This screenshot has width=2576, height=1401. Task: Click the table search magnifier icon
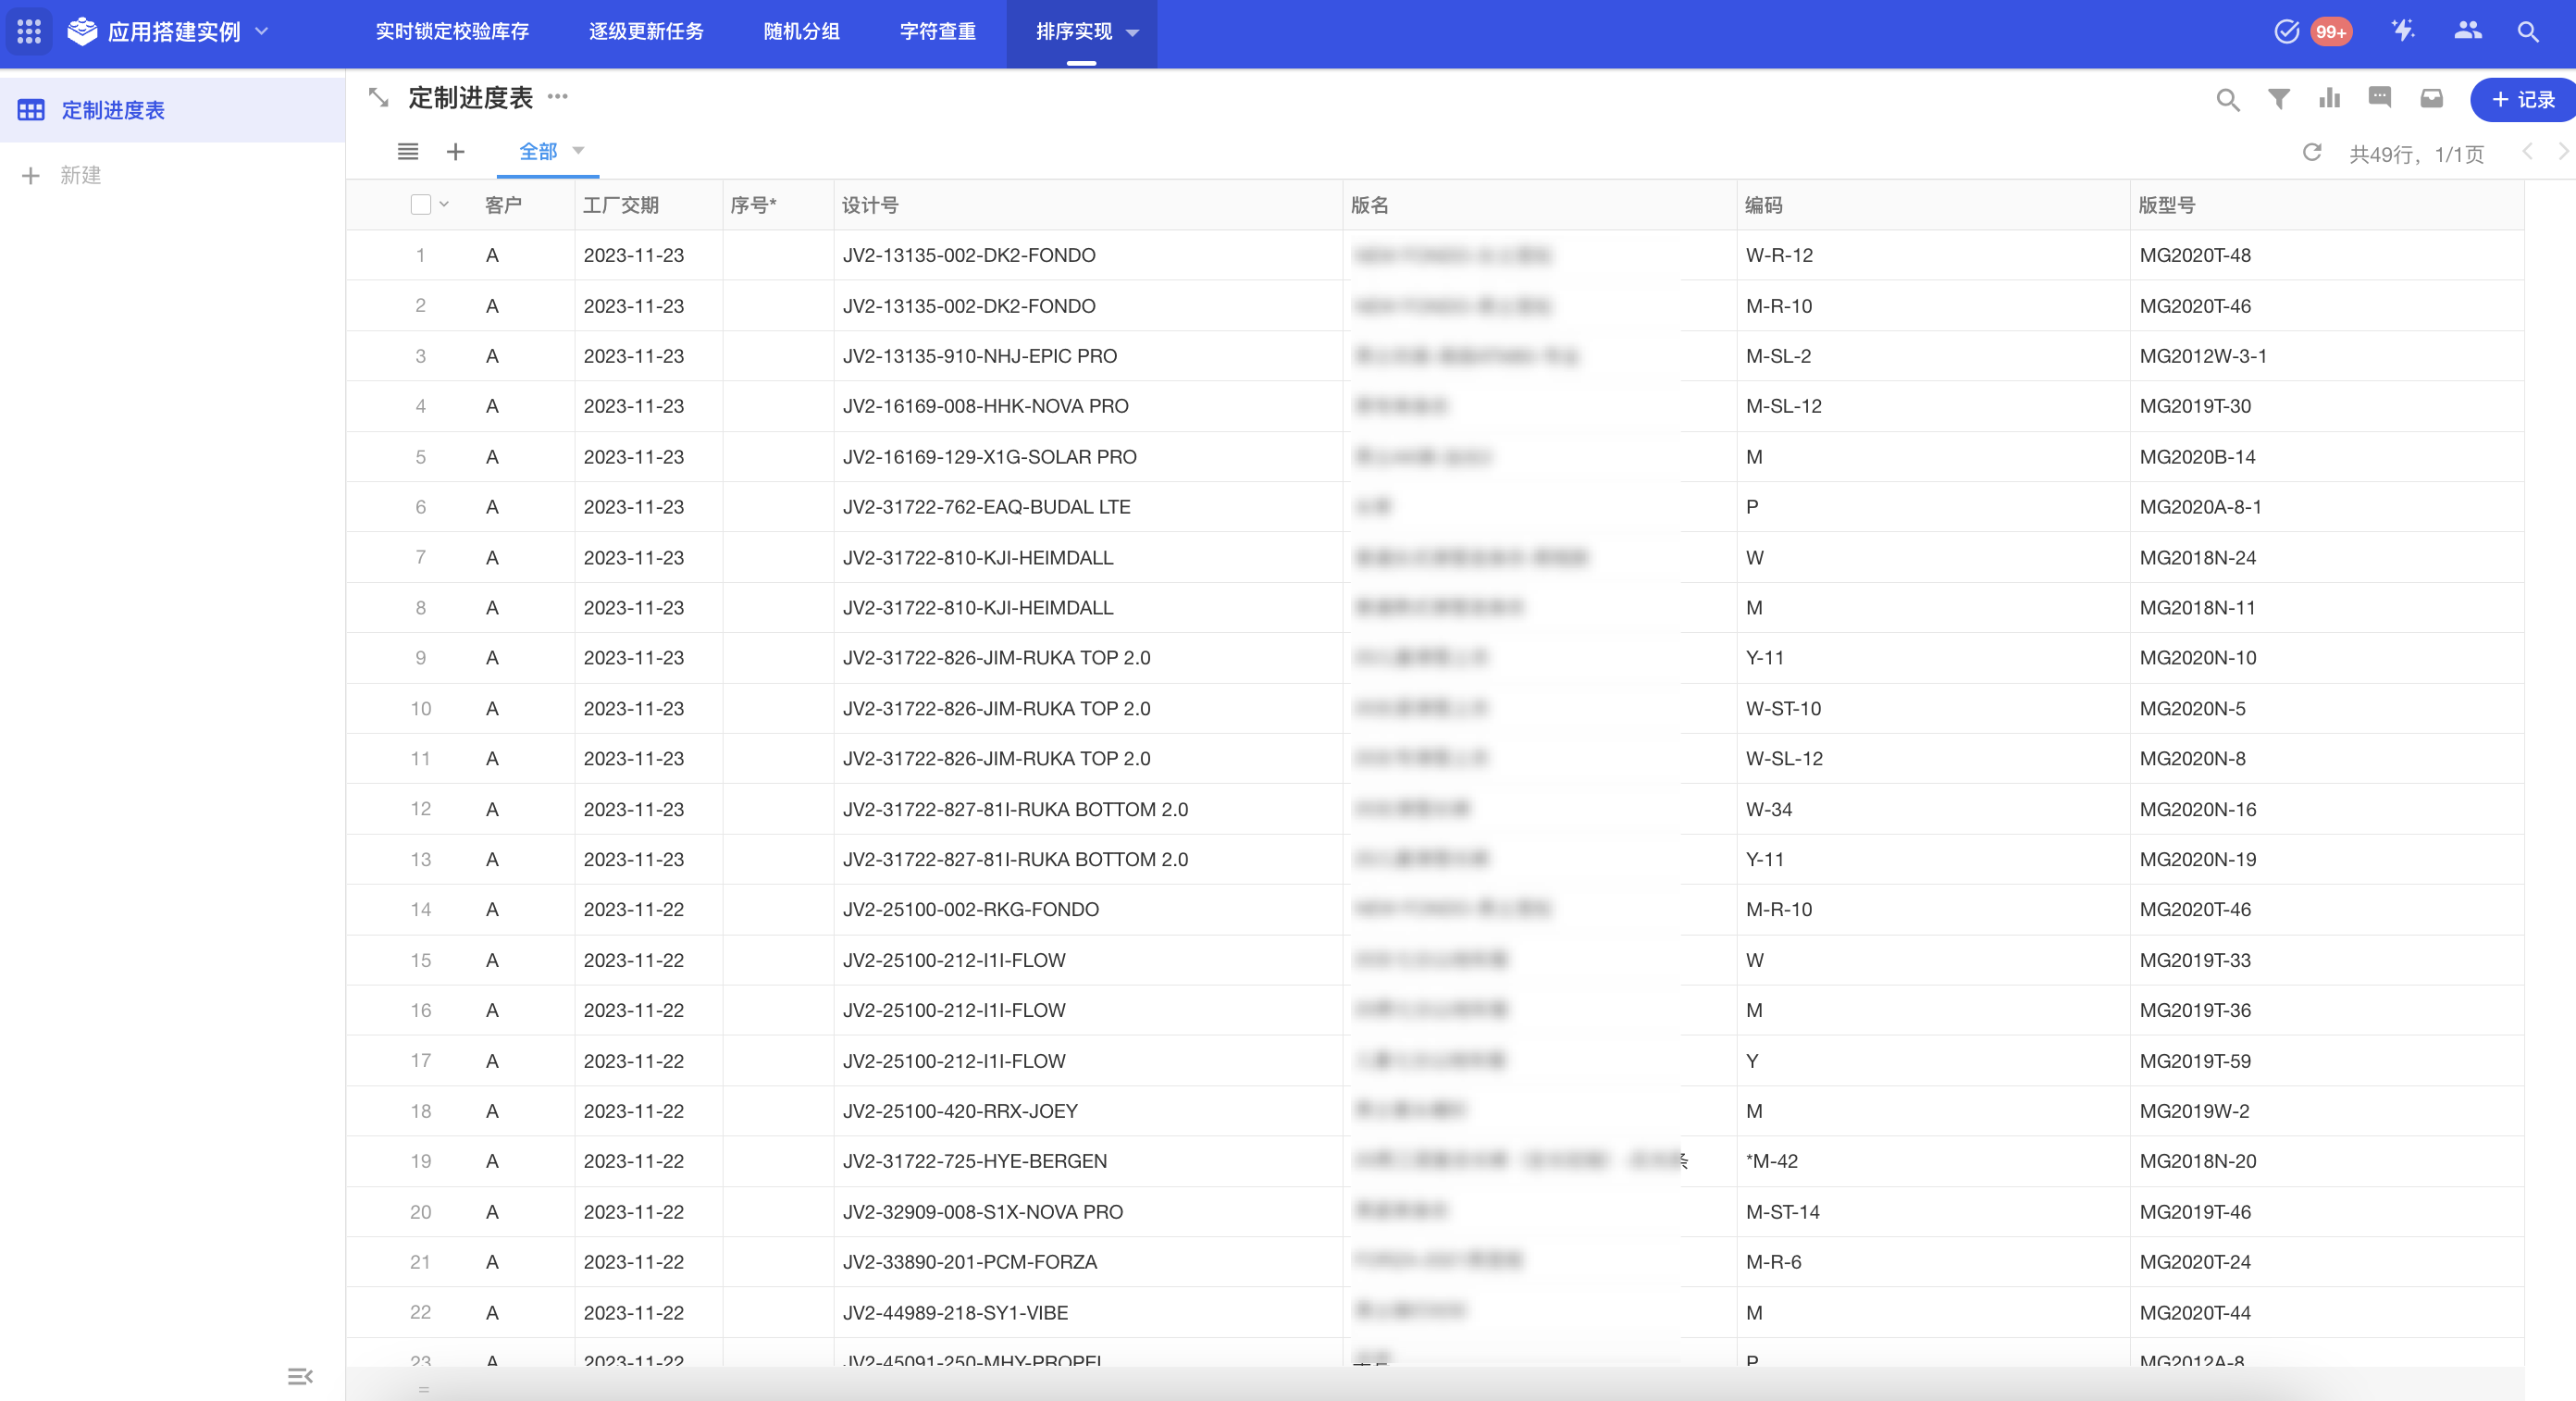pos(2227,99)
